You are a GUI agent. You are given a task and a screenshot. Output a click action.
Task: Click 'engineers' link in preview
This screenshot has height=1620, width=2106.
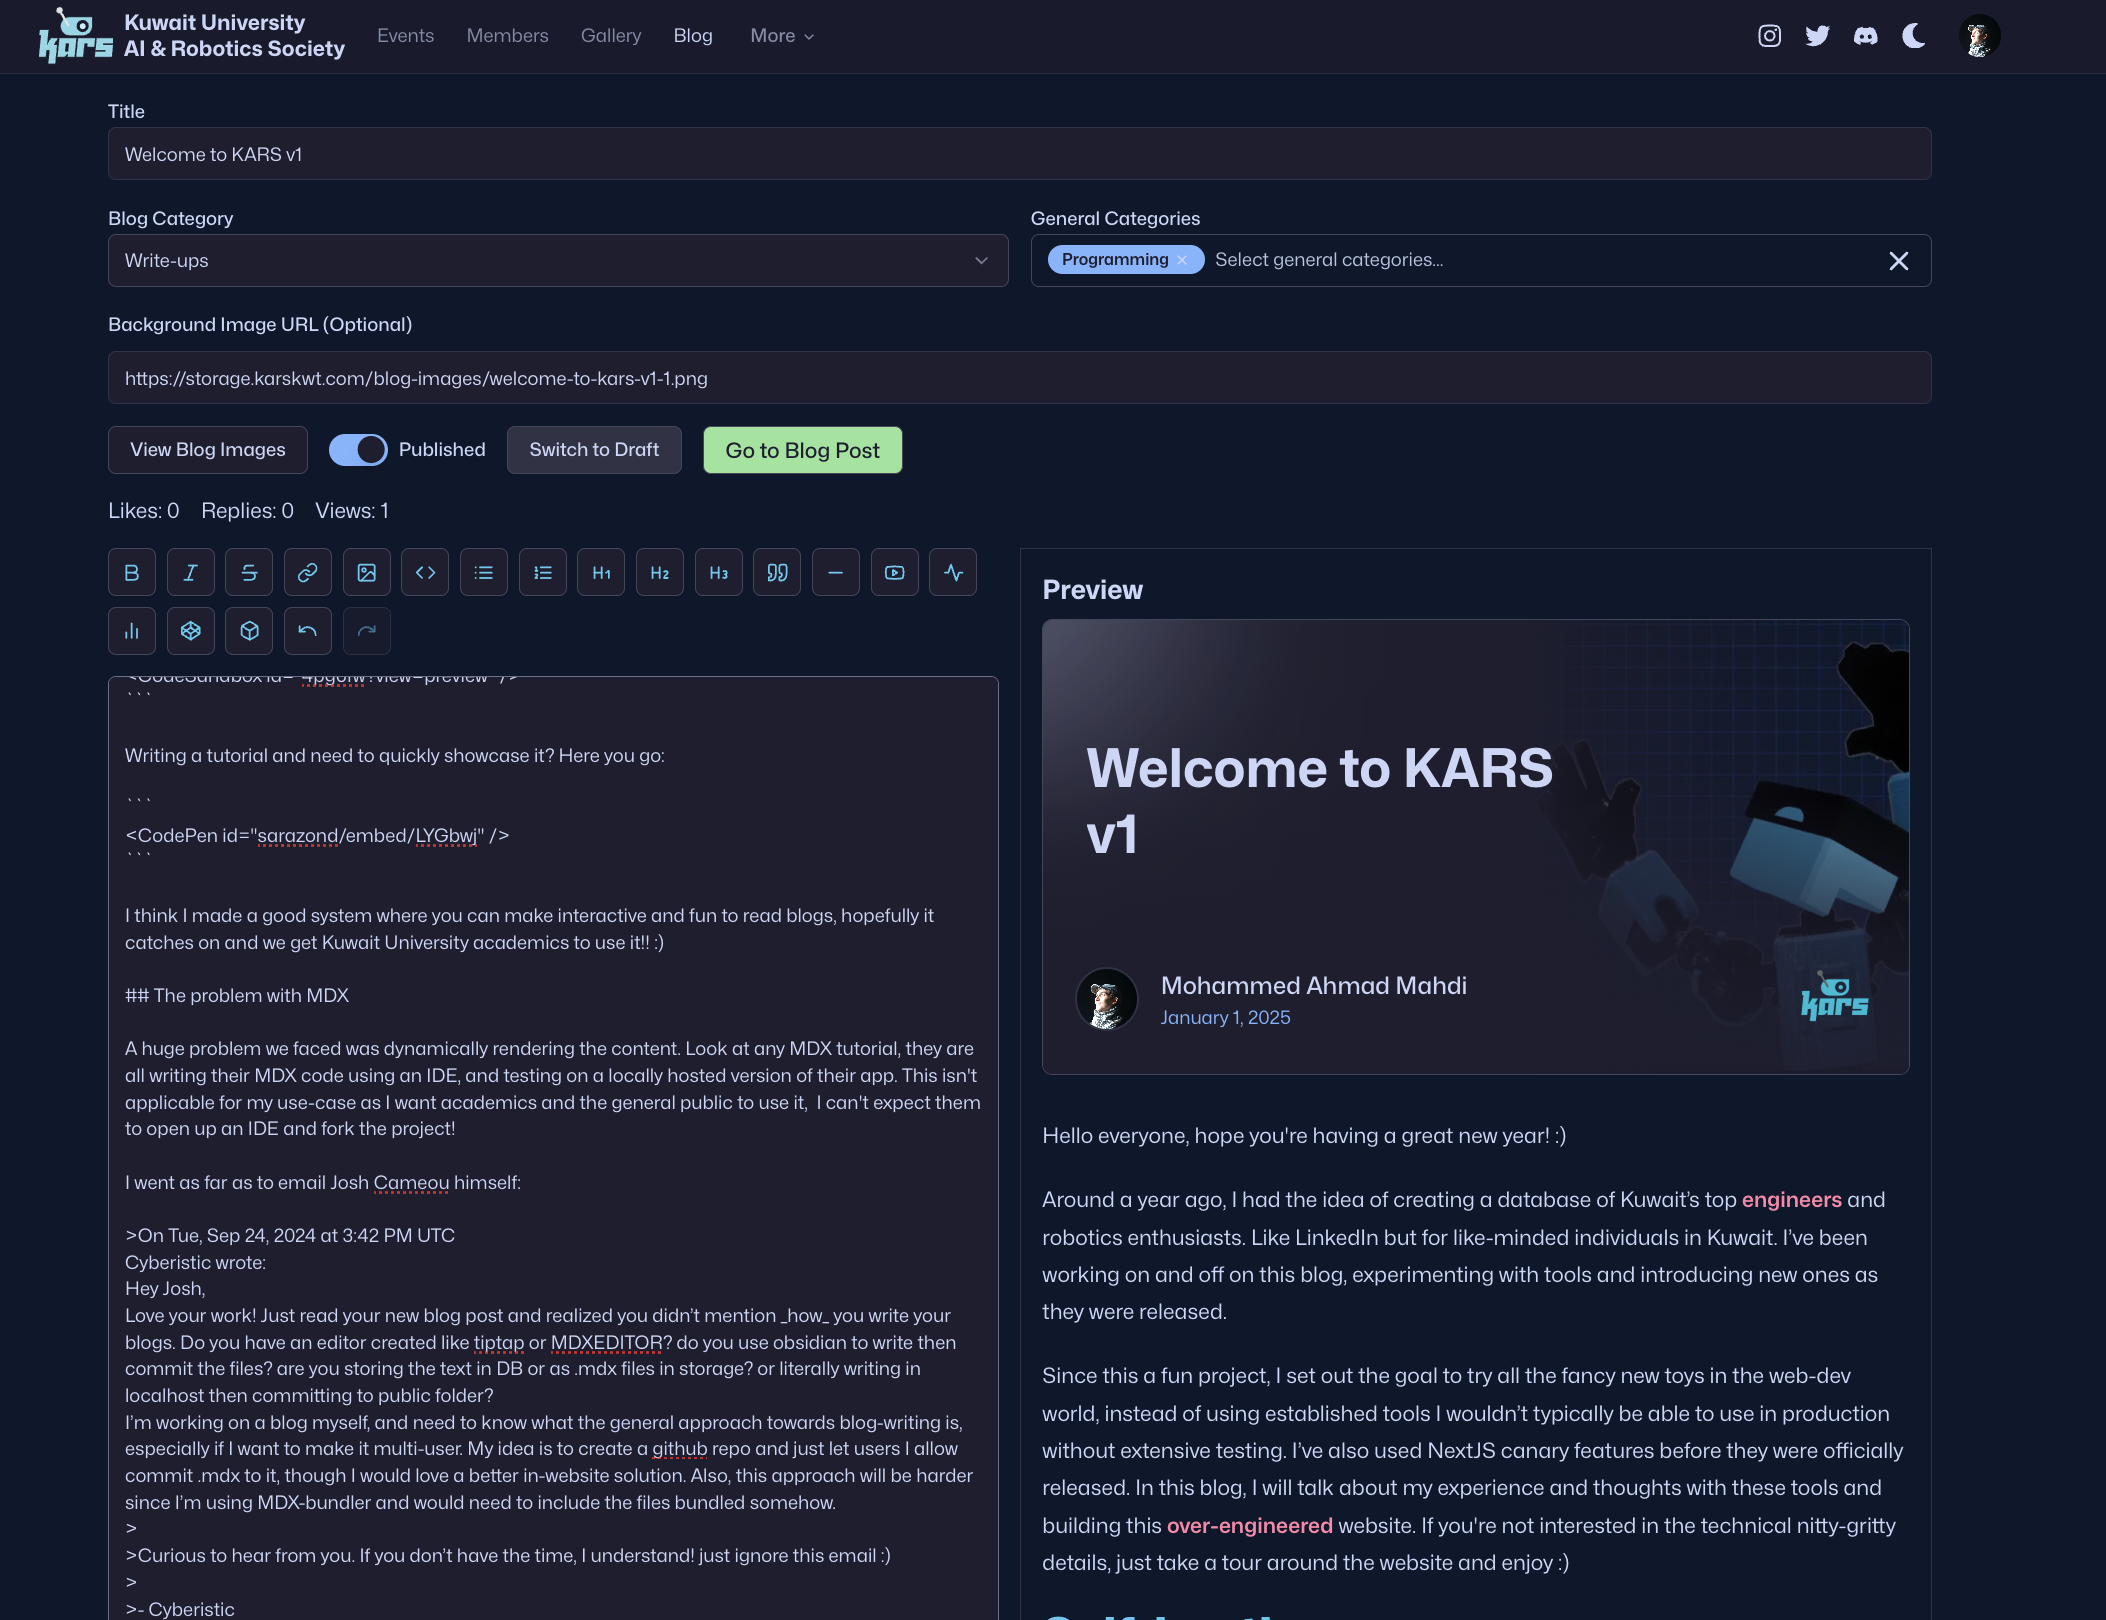pos(1792,1200)
